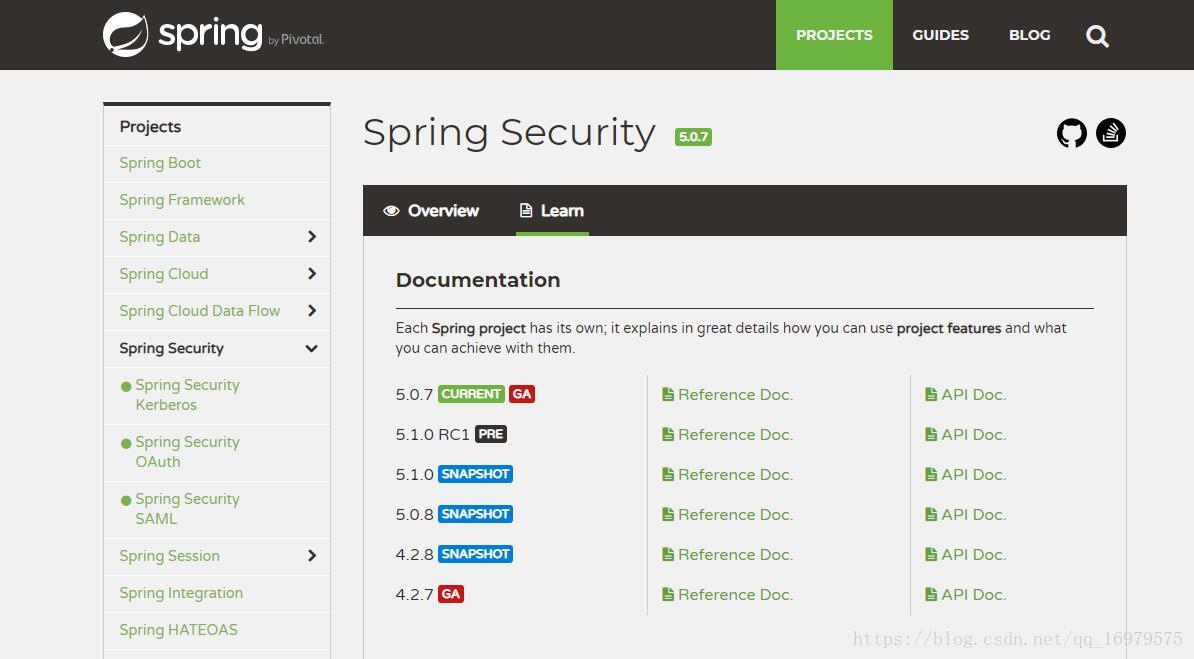The image size is (1194, 659).
Task: Open API Doc. for 5.1.0 RC1
Action: pyautogui.click(x=966, y=434)
